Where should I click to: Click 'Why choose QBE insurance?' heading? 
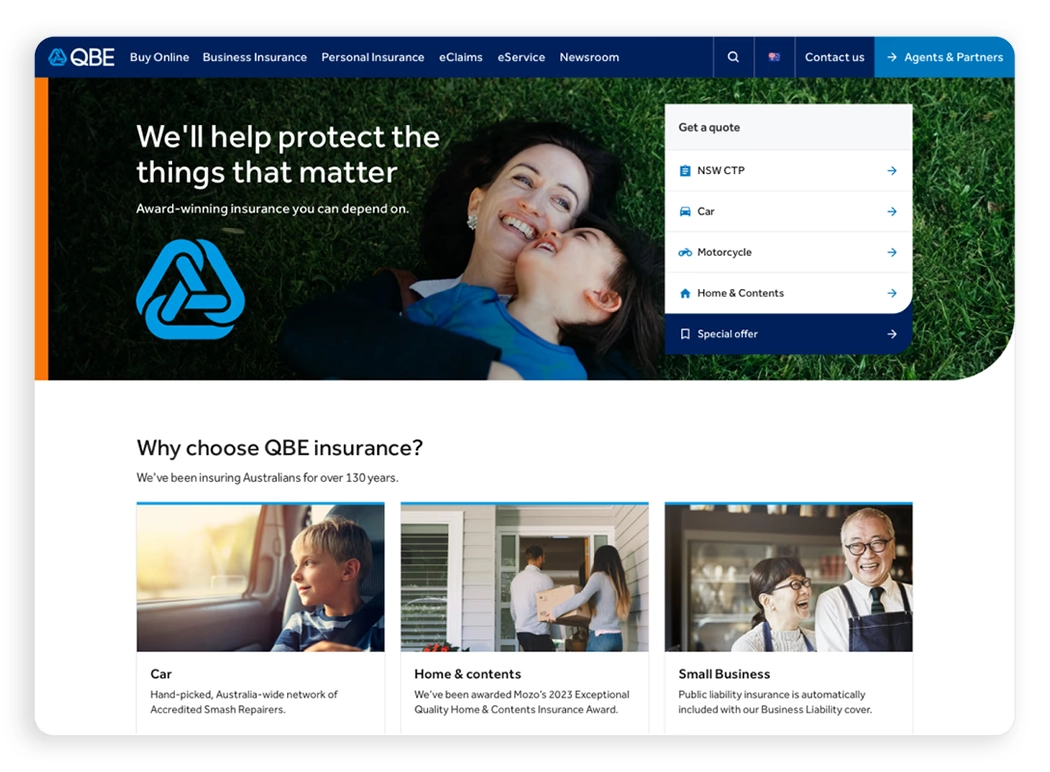pos(280,448)
